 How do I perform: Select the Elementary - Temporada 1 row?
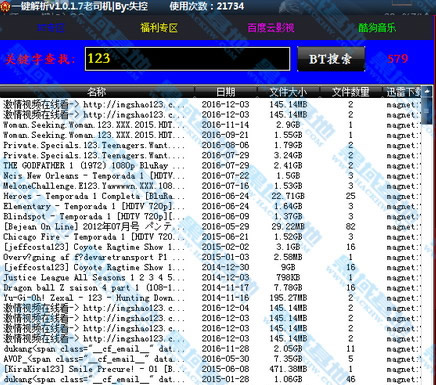point(211,206)
